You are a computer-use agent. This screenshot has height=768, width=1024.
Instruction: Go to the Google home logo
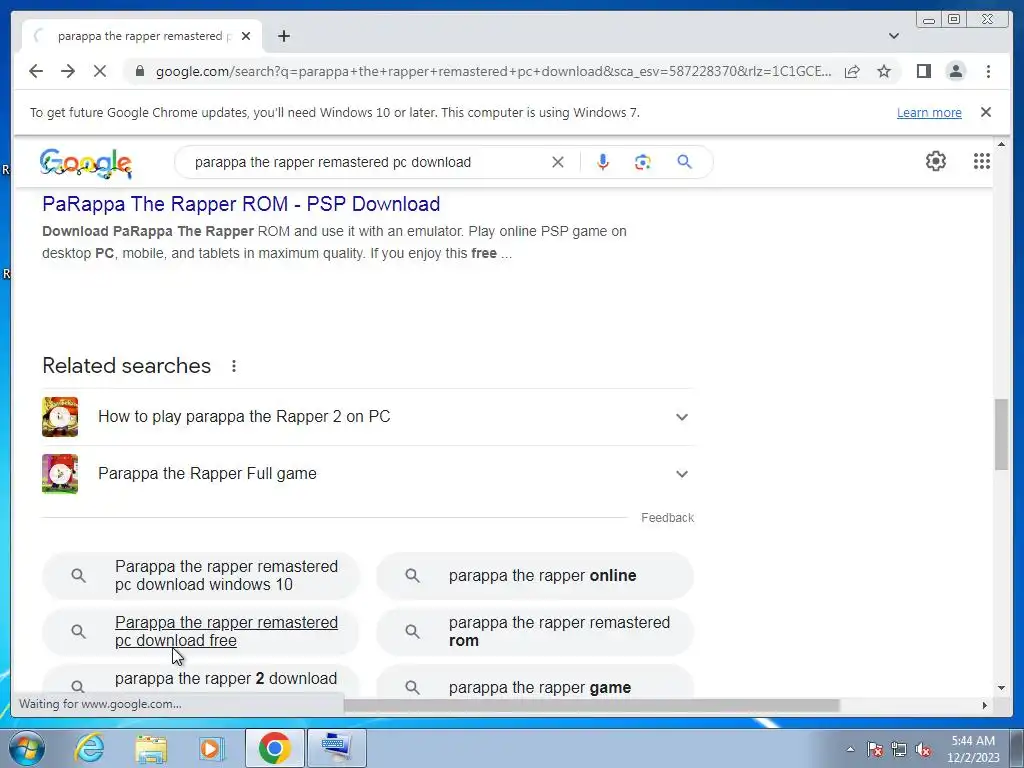click(x=86, y=163)
